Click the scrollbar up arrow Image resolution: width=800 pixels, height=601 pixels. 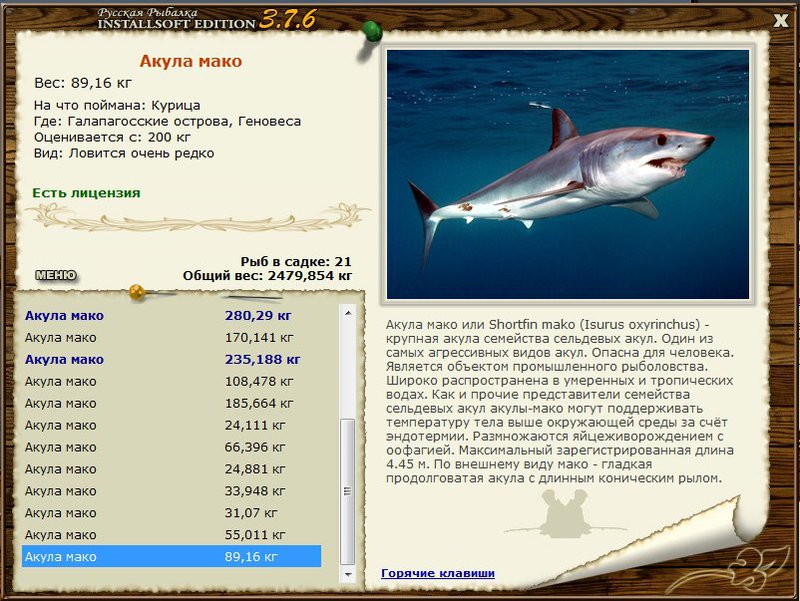tap(348, 313)
